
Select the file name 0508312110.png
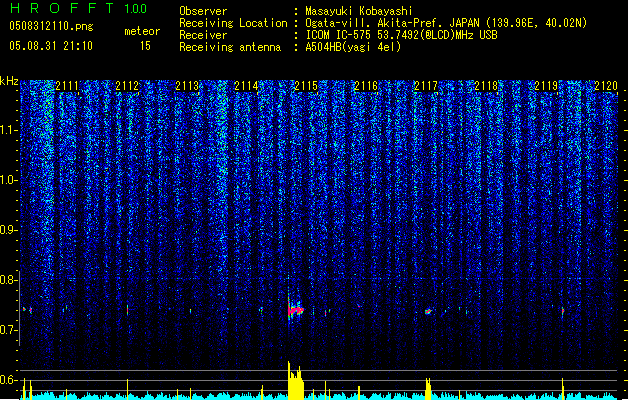point(51,26)
